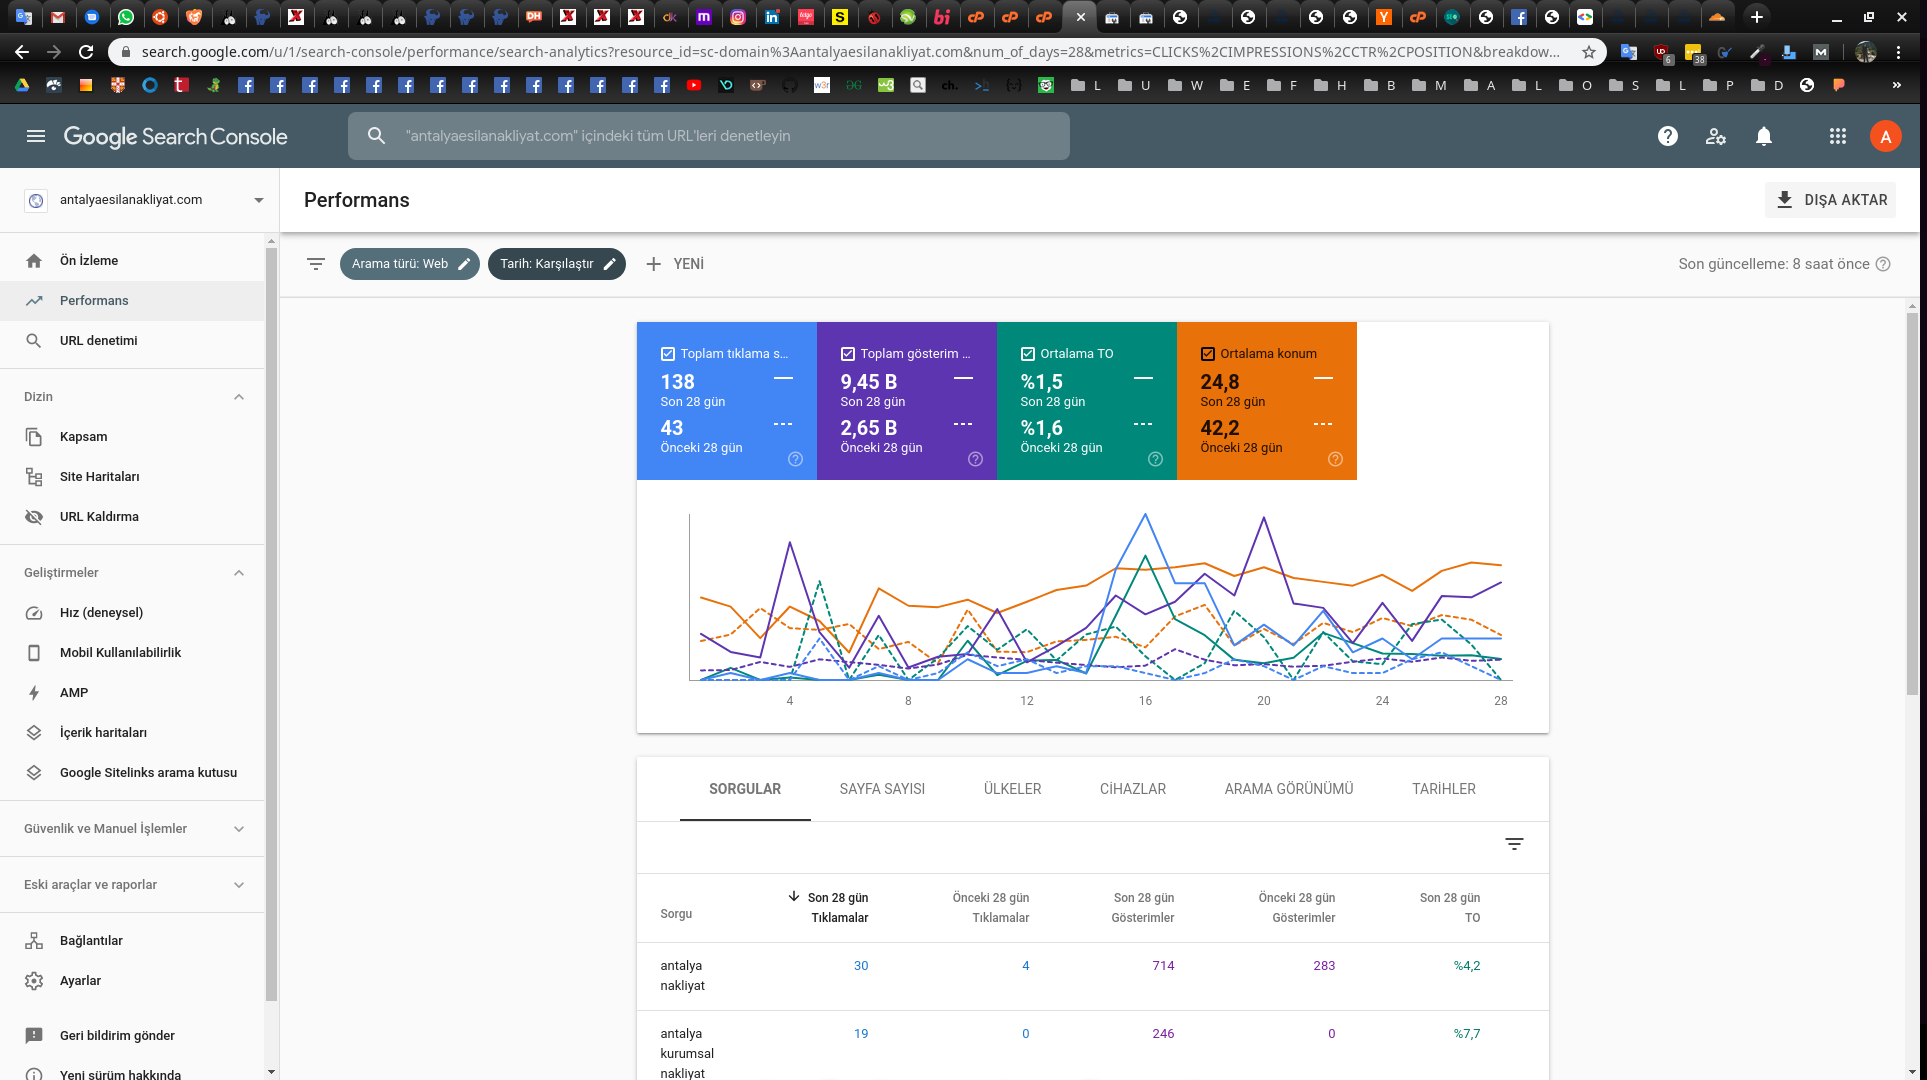Viewport: 1927px width, 1080px height.
Task: Click the browser address bar
Action: [850, 52]
